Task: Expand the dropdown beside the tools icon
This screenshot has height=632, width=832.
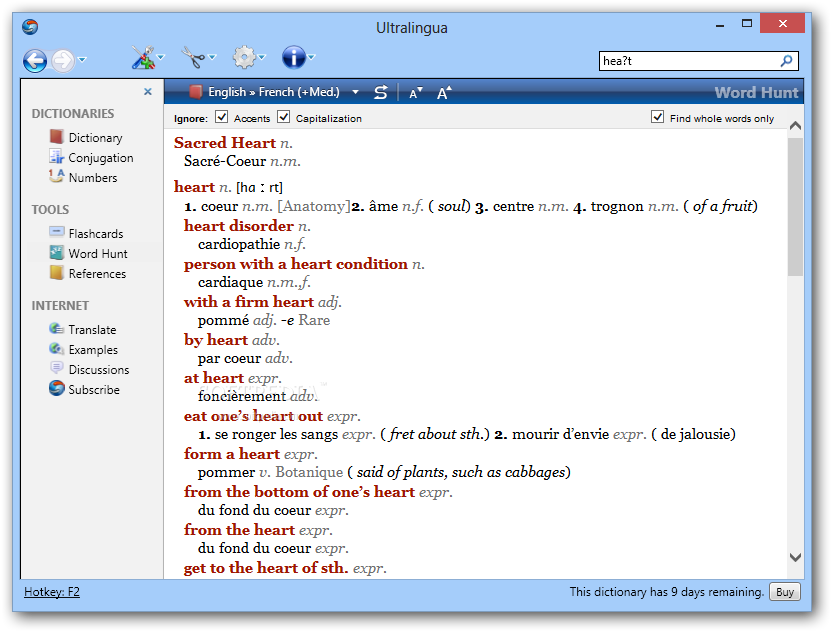Action: coord(161,57)
